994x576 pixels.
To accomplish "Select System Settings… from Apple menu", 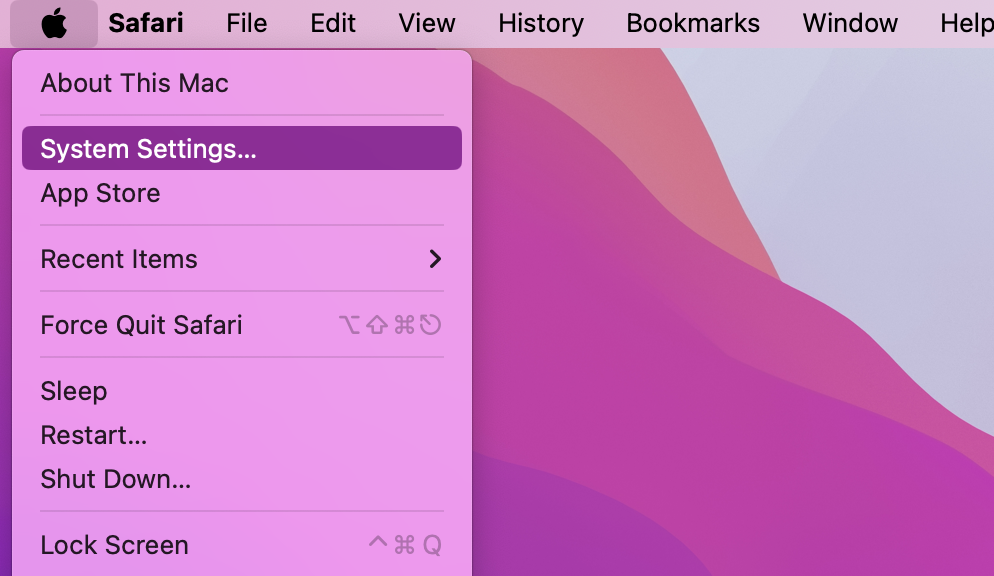I will tap(242, 148).
